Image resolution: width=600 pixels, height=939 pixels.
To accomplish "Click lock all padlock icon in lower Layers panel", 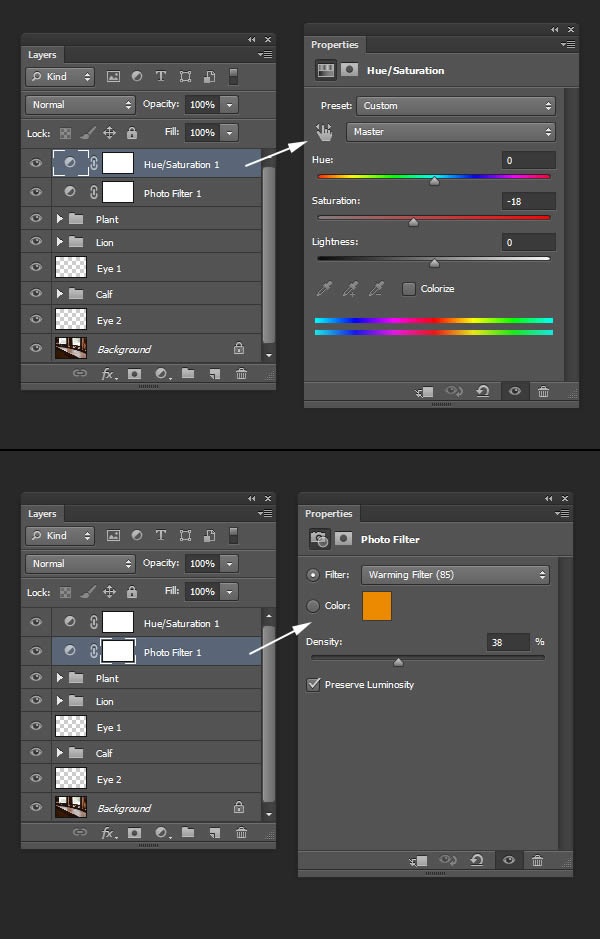I will click(132, 592).
